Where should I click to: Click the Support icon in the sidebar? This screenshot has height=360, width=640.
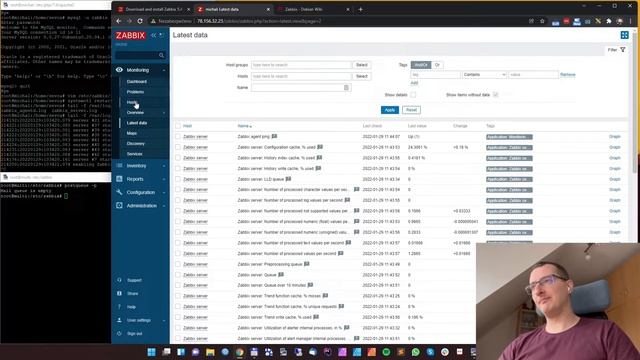click(x=119, y=280)
